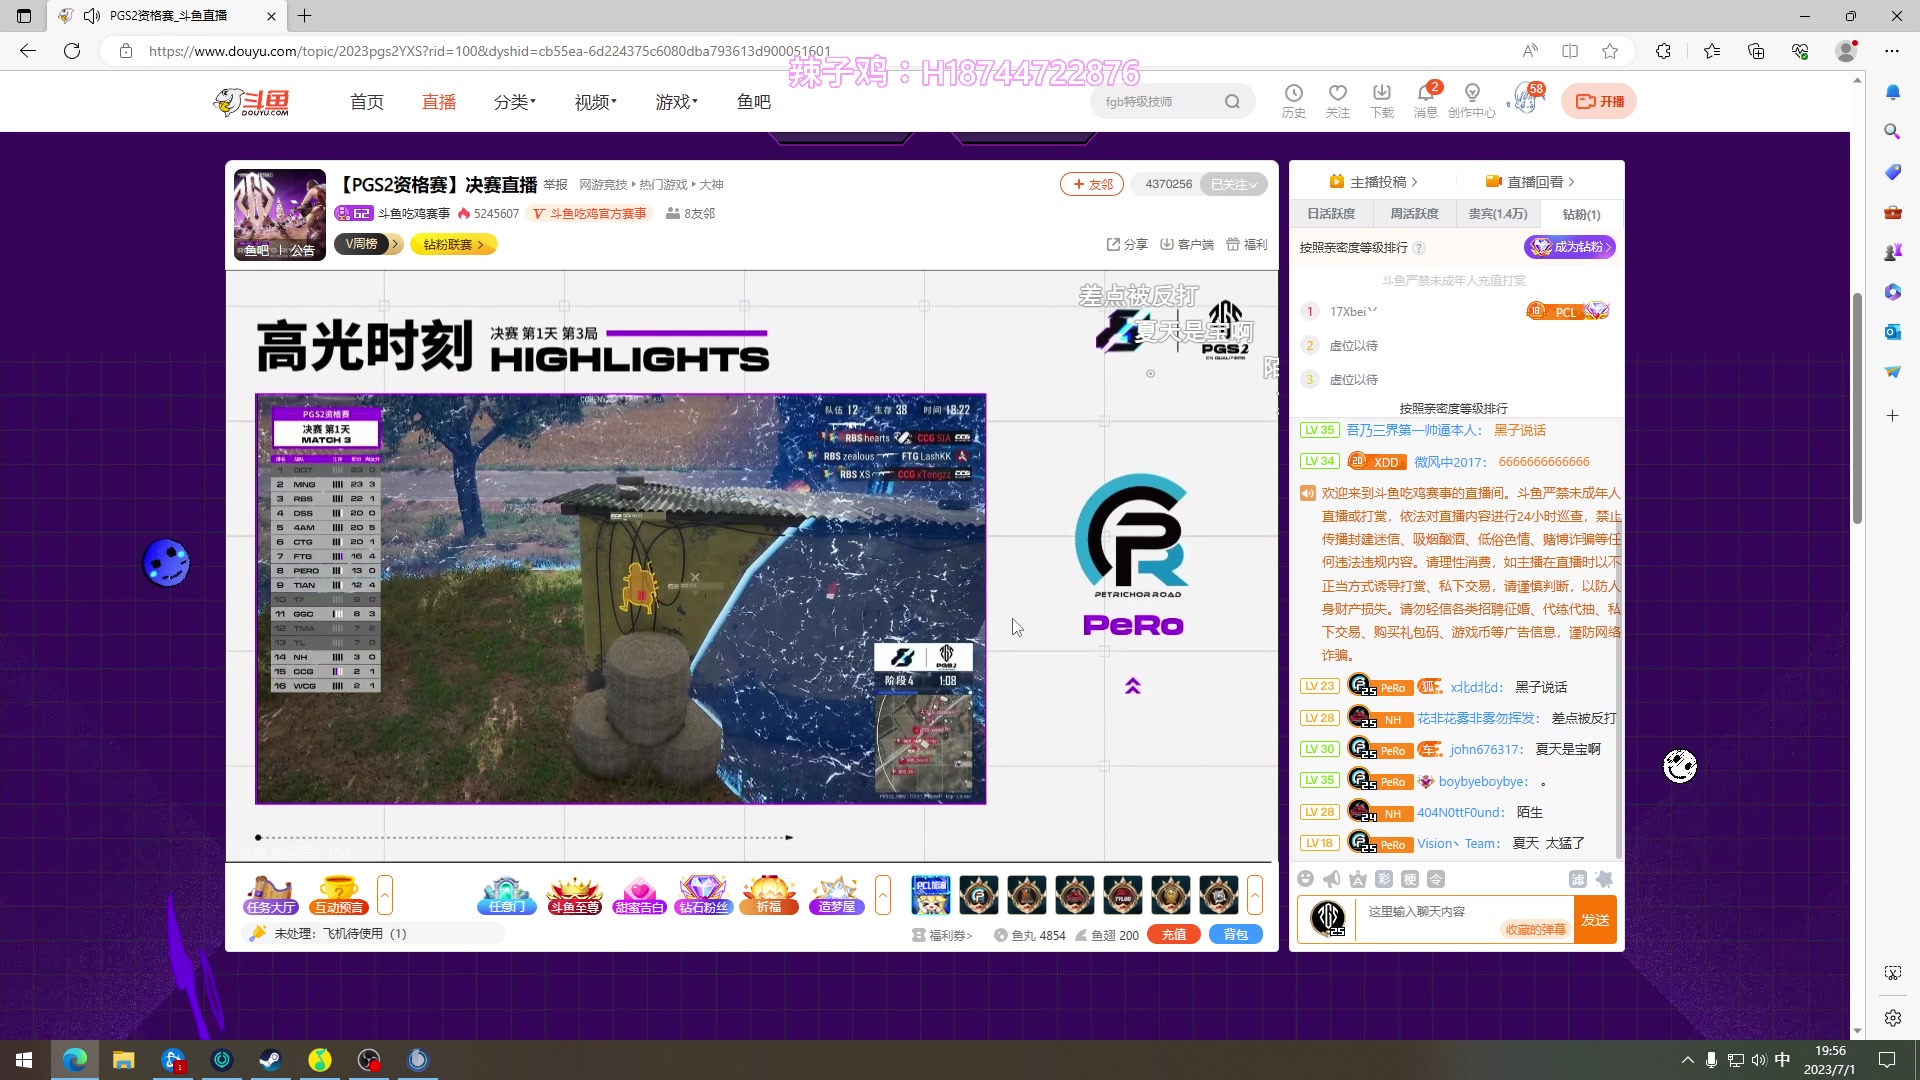Click the page vertical scrollbar
The image size is (1920, 1080).
point(1857,408)
